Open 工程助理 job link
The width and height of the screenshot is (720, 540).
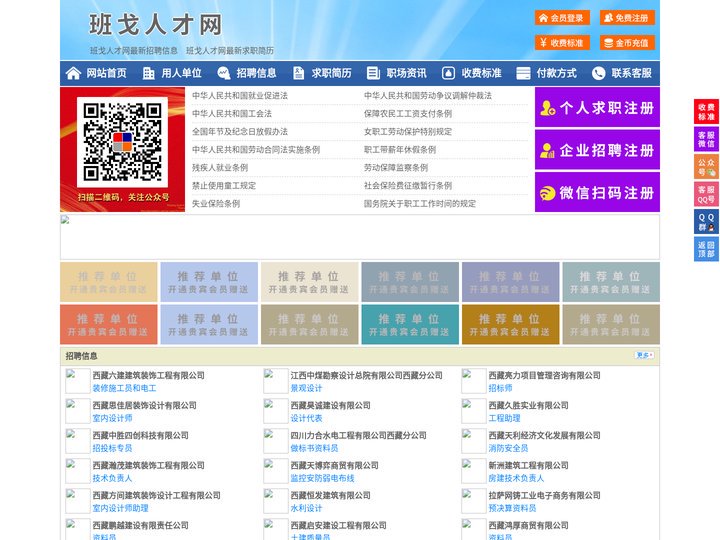click(x=504, y=418)
